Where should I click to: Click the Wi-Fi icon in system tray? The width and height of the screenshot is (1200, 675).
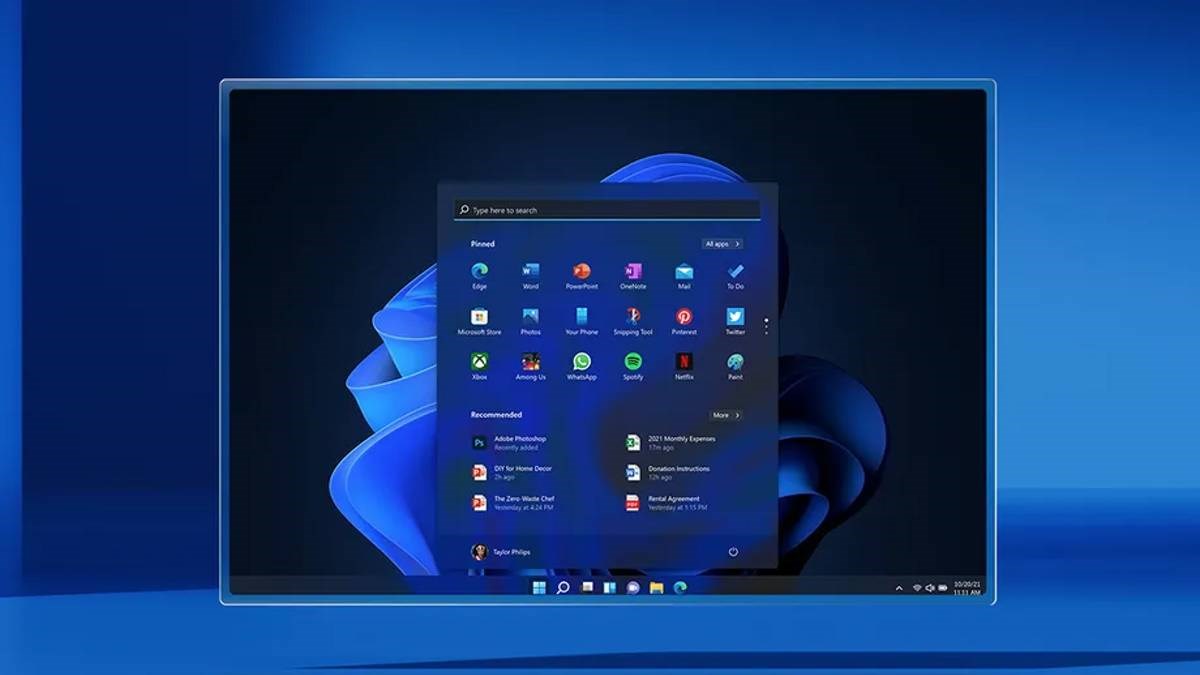[917, 588]
